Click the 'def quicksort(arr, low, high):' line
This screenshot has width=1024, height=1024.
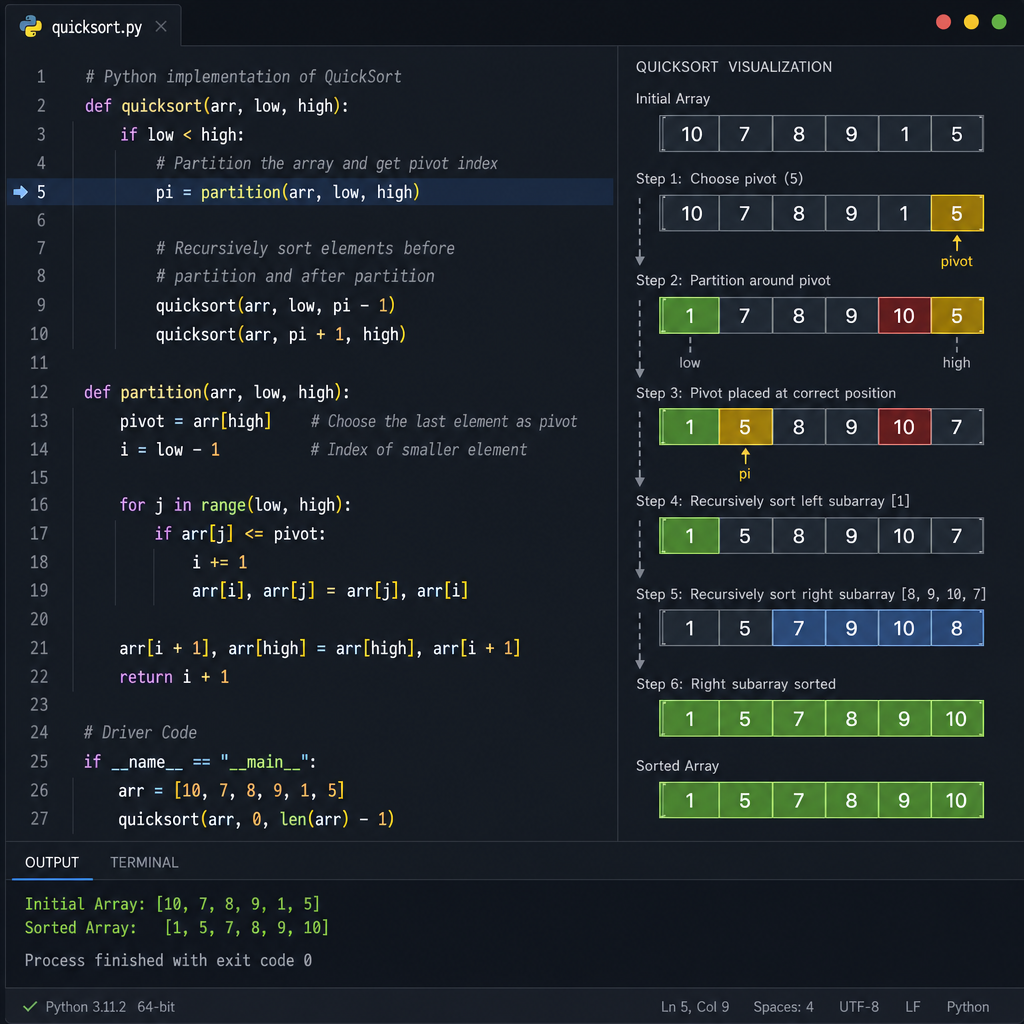[x=217, y=106]
